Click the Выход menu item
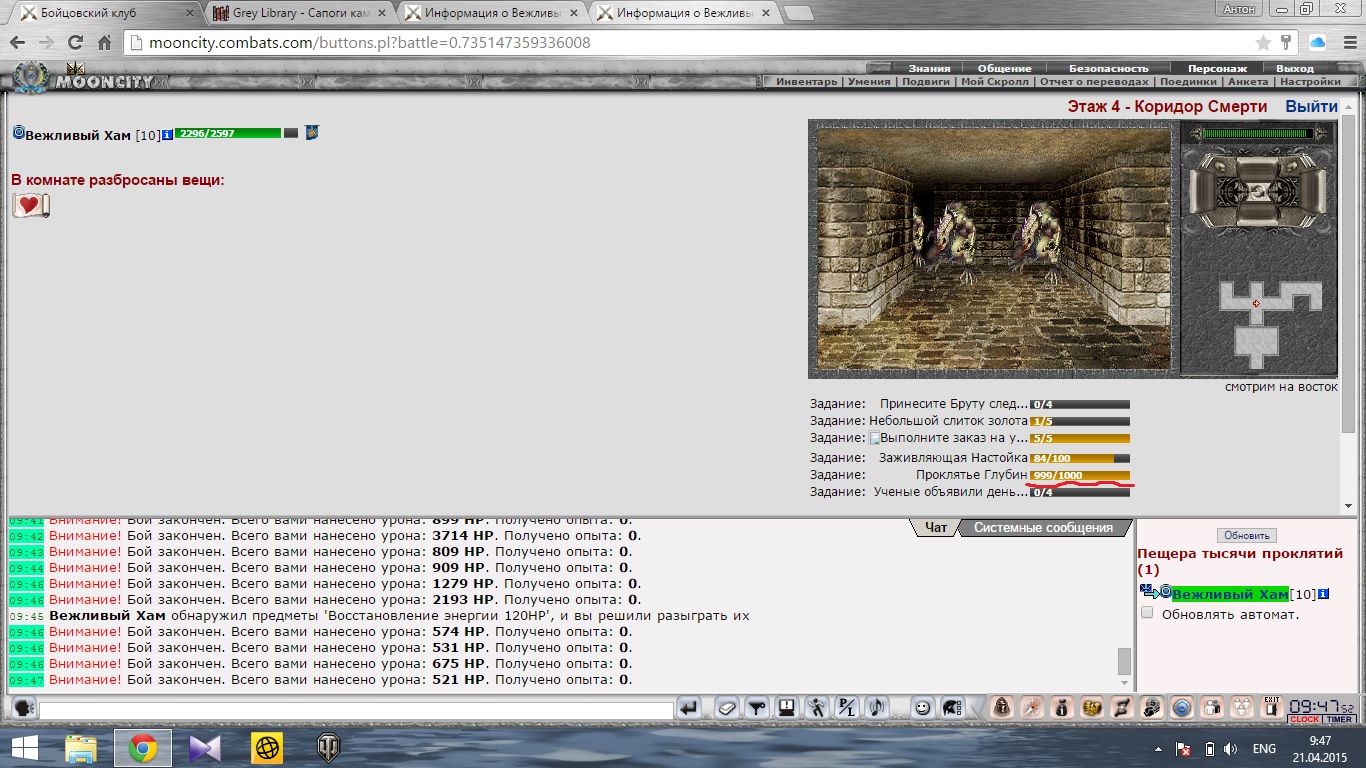 (1295, 68)
